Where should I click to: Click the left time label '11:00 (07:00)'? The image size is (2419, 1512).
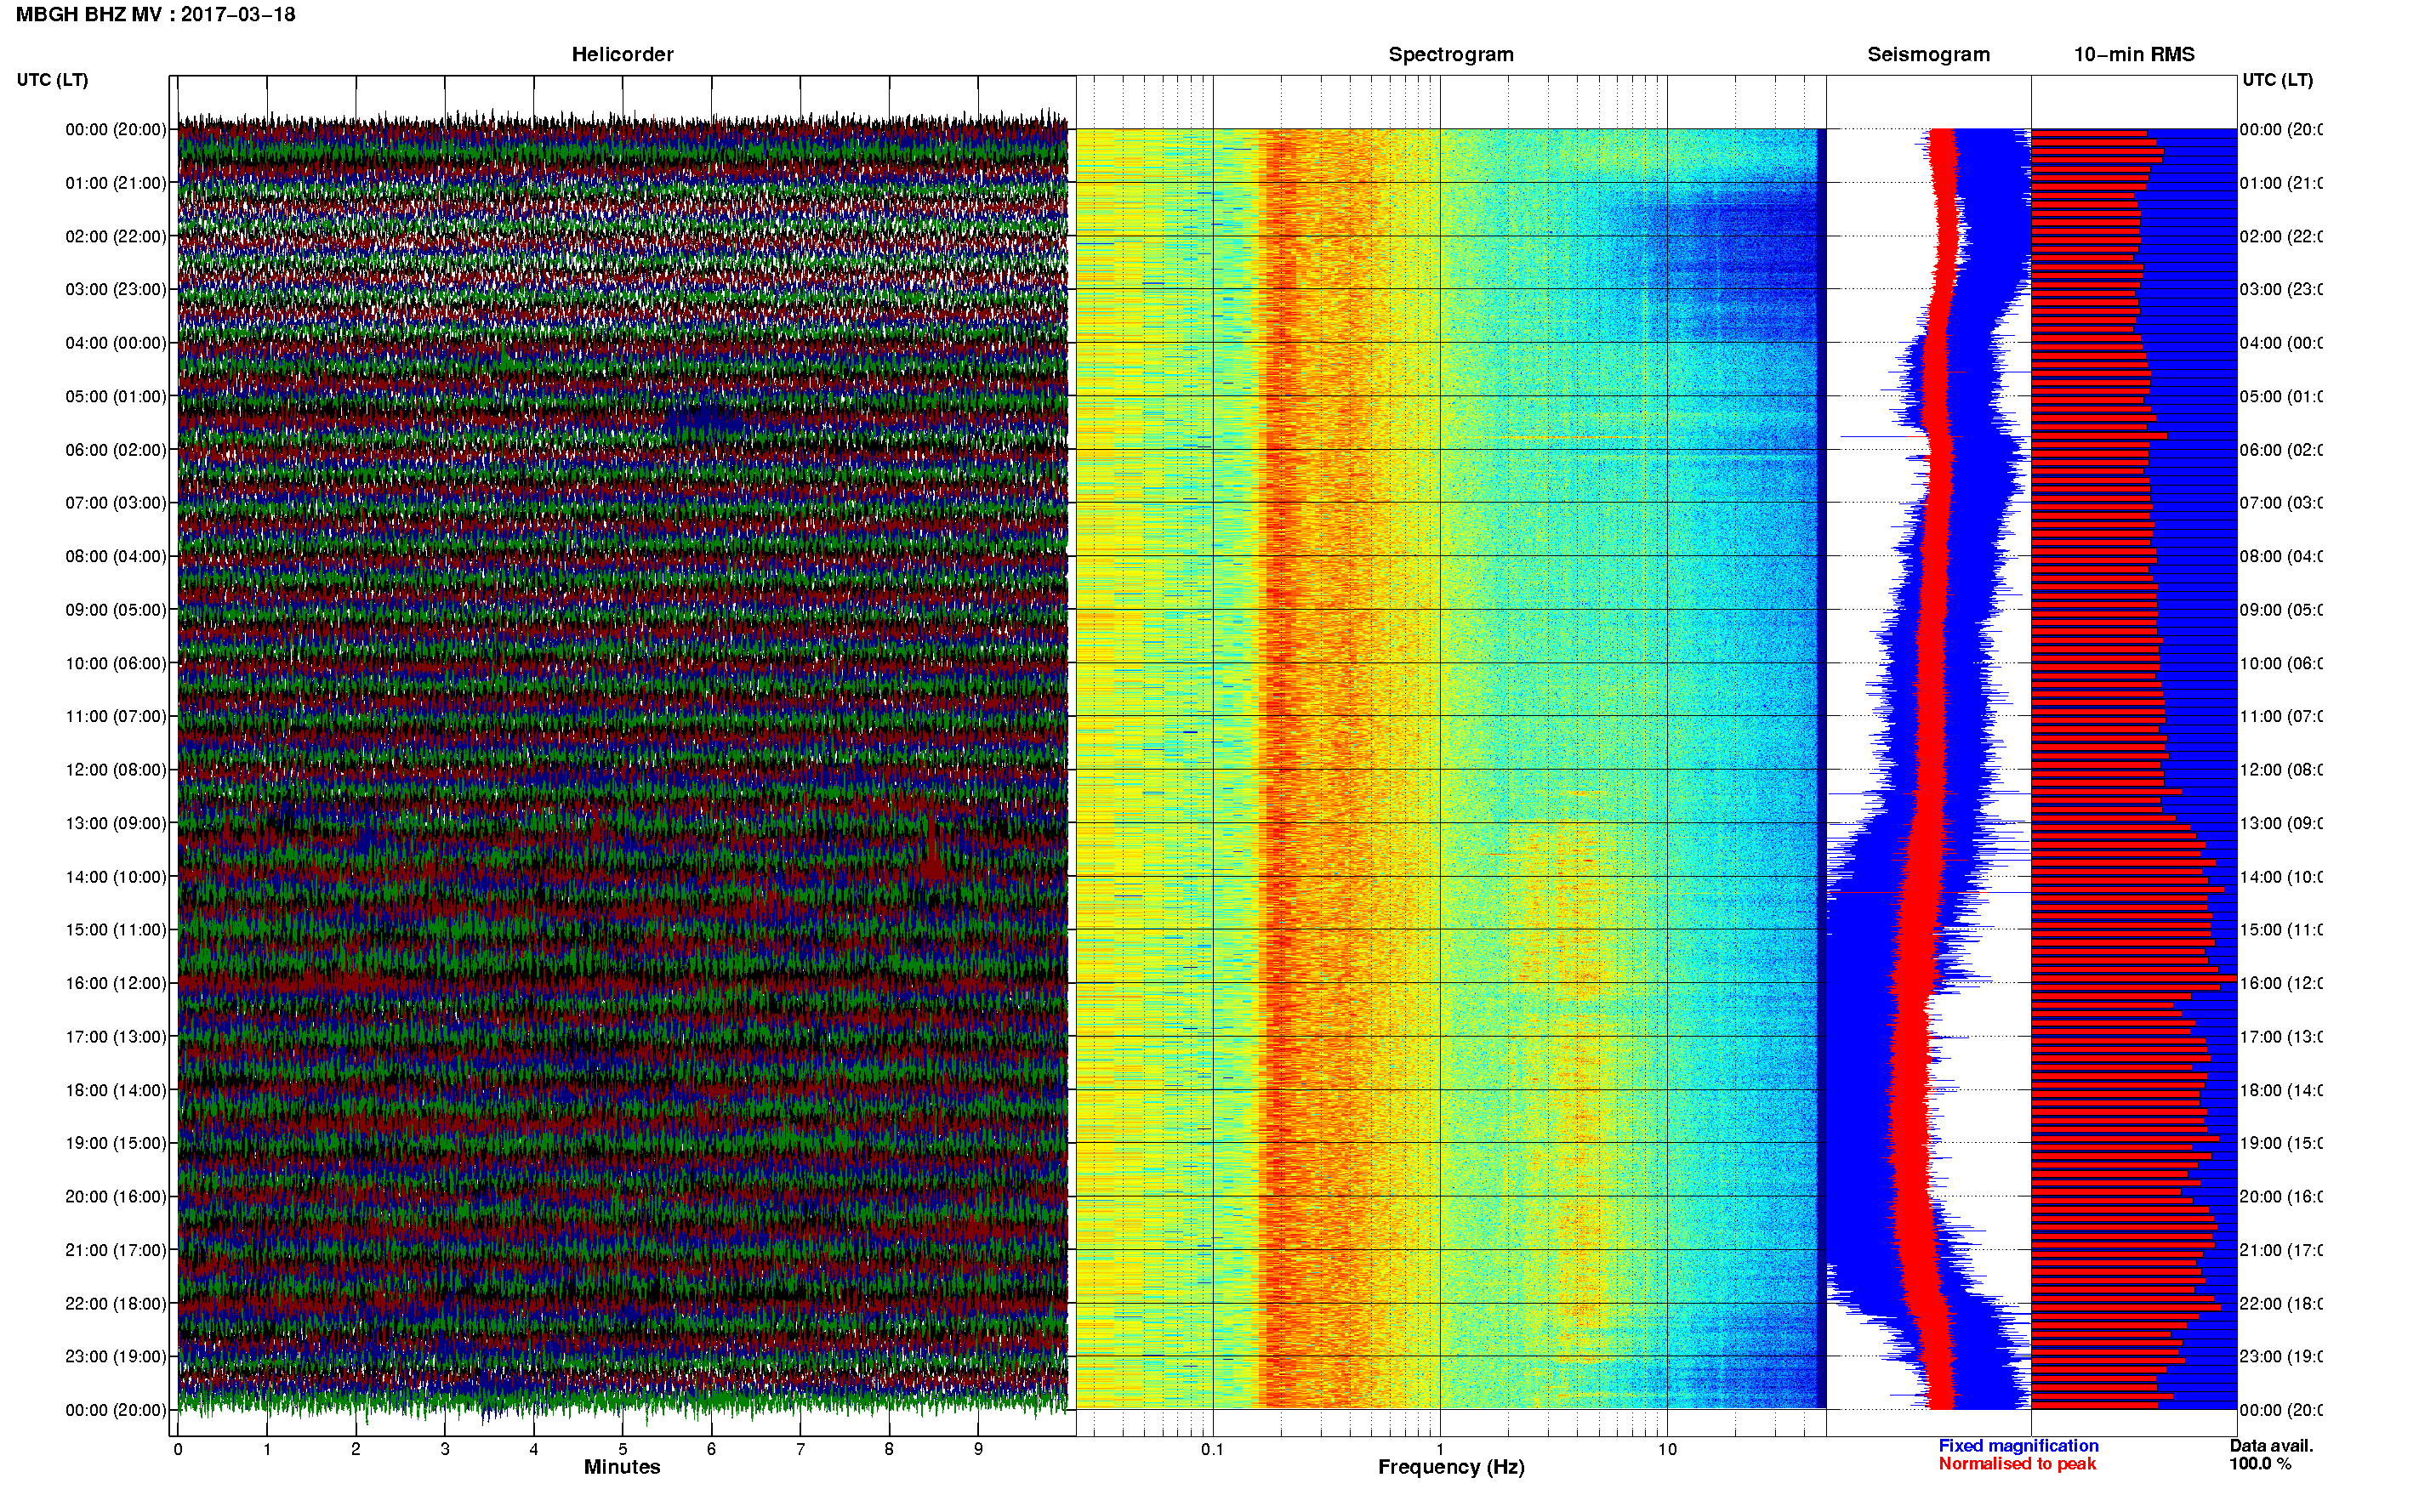point(116,716)
